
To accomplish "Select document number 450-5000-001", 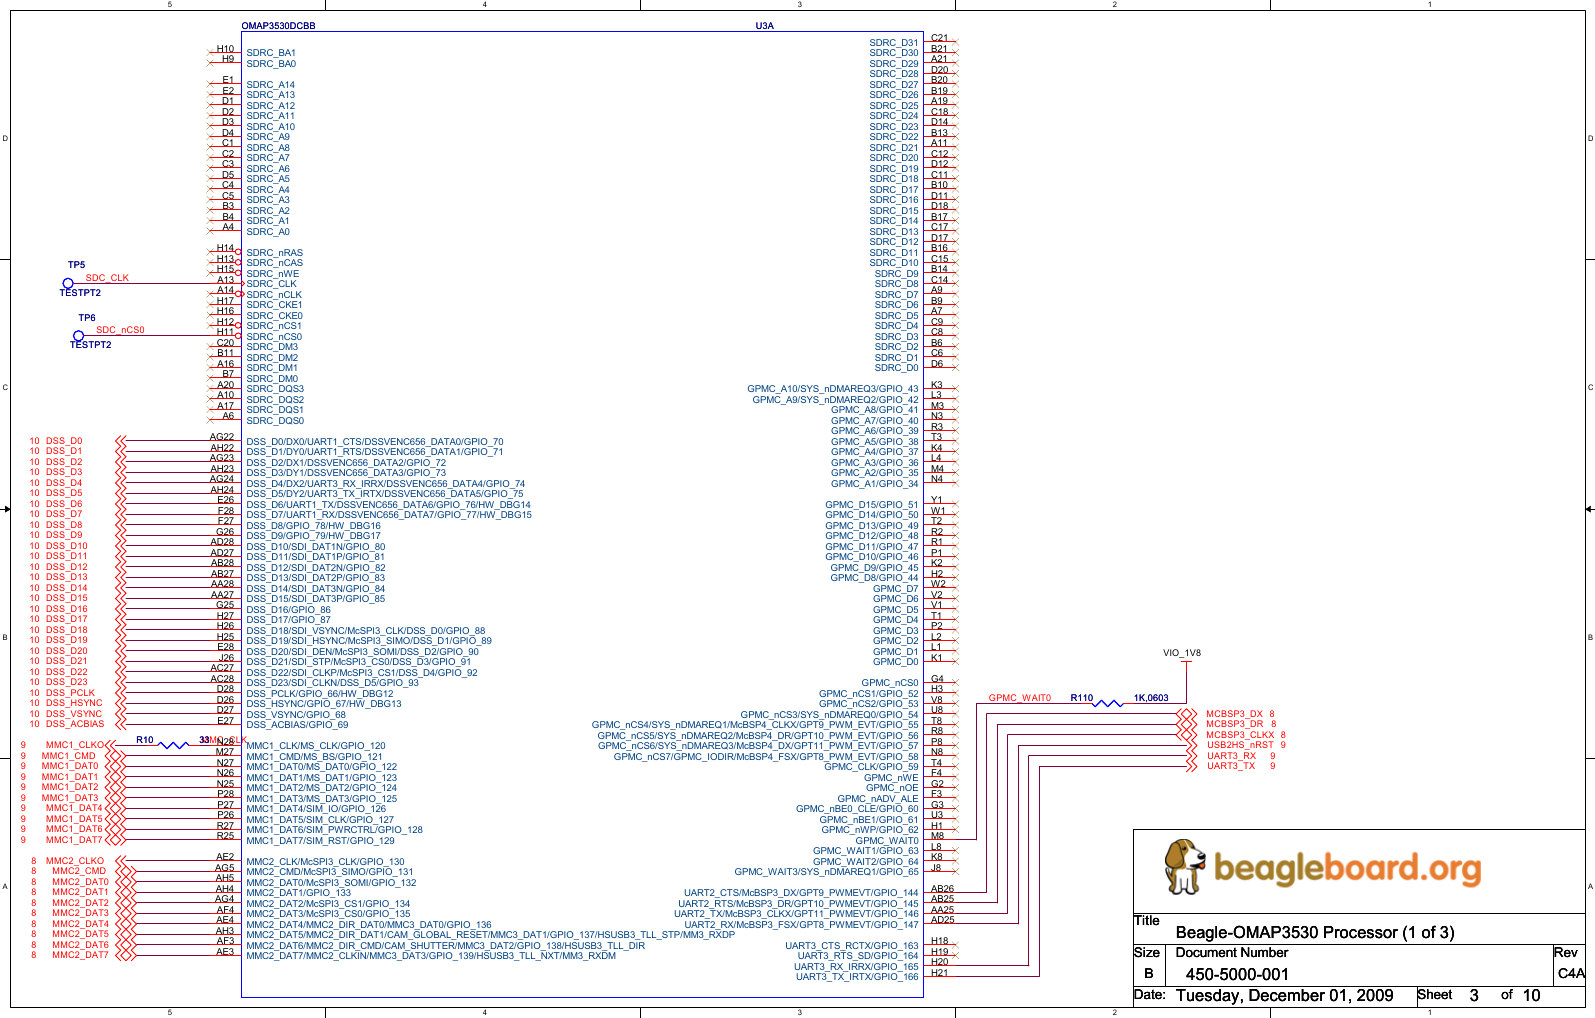I will [1237, 975].
